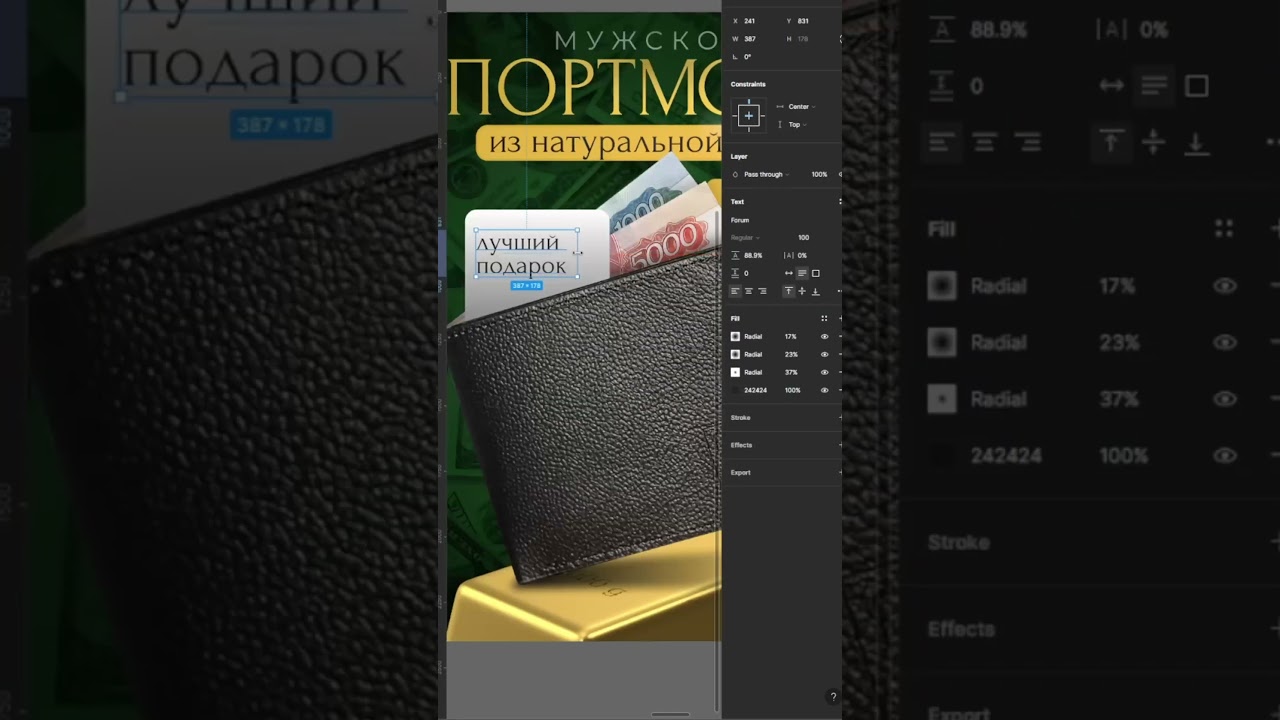Open Pass through blend mode dropdown

(x=766, y=175)
